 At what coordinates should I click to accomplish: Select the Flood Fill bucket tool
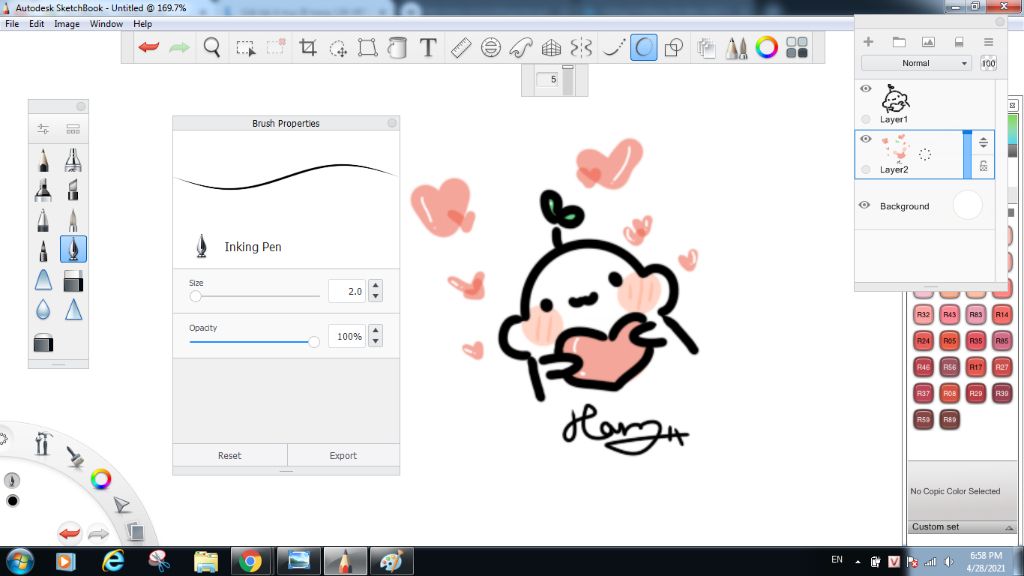(x=397, y=47)
